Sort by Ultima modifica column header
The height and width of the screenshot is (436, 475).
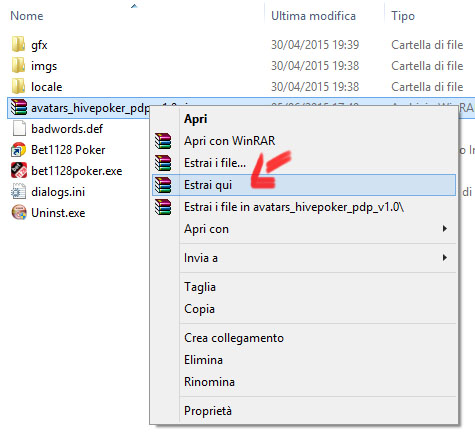pyautogui.click(x=313, y=16)
